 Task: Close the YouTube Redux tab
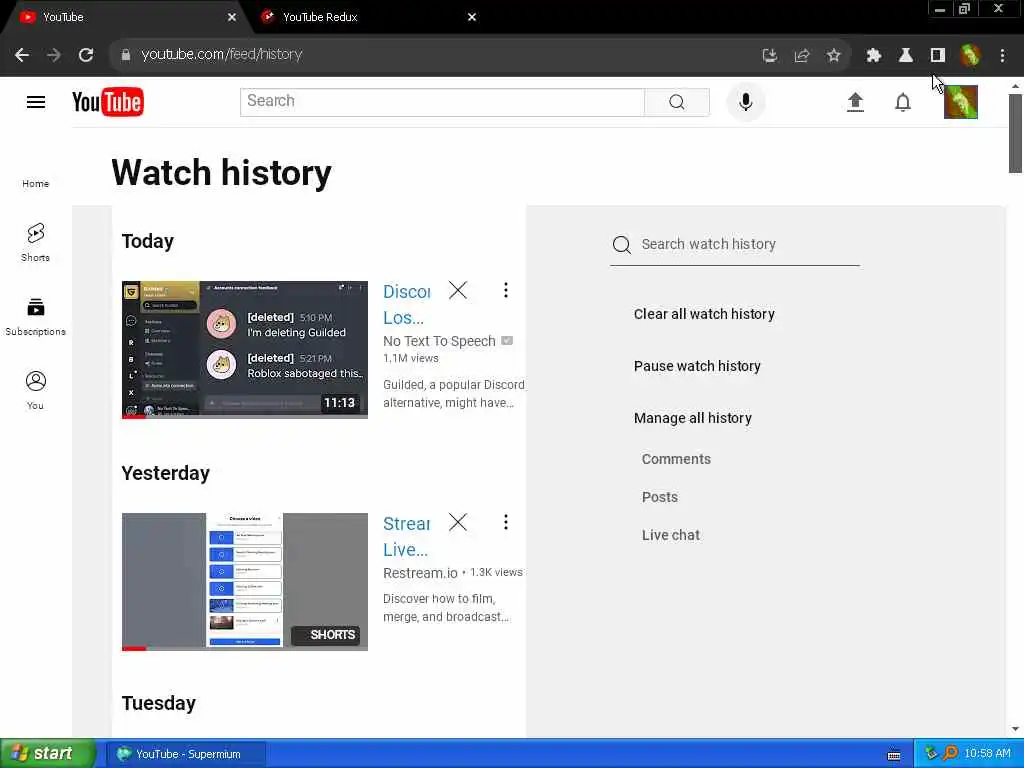[472, 17]
